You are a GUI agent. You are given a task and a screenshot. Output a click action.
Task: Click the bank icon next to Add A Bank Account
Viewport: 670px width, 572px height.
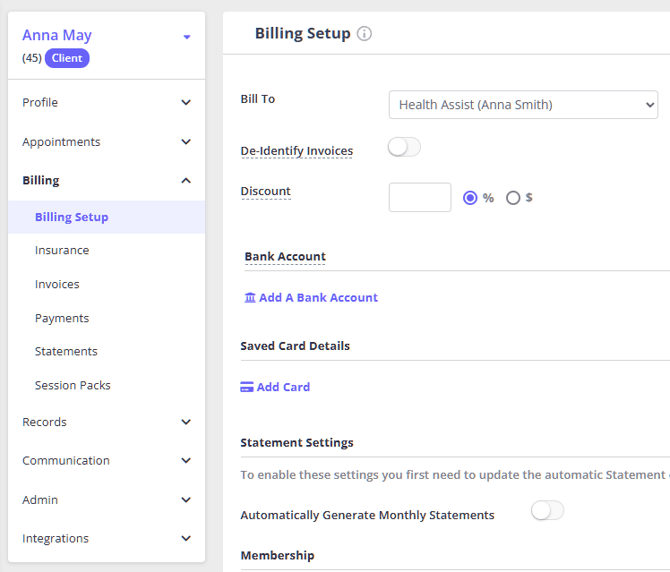pos(250,298)
